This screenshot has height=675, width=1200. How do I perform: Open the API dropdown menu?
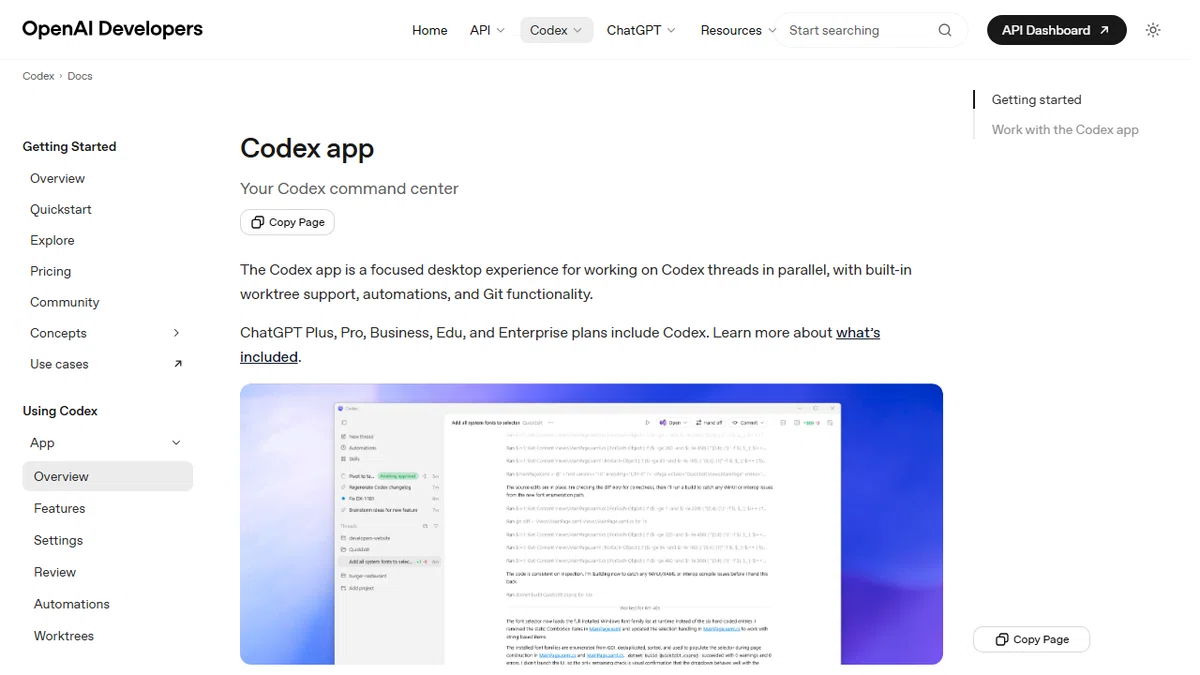pyautogui.click(x=487, y=30)
